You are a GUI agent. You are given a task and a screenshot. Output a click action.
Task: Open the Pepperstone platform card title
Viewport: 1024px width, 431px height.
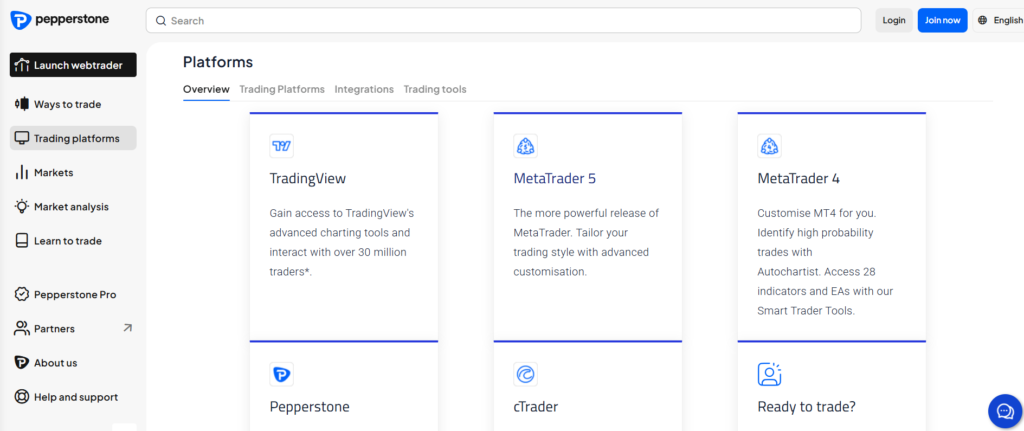pos(310,407)
